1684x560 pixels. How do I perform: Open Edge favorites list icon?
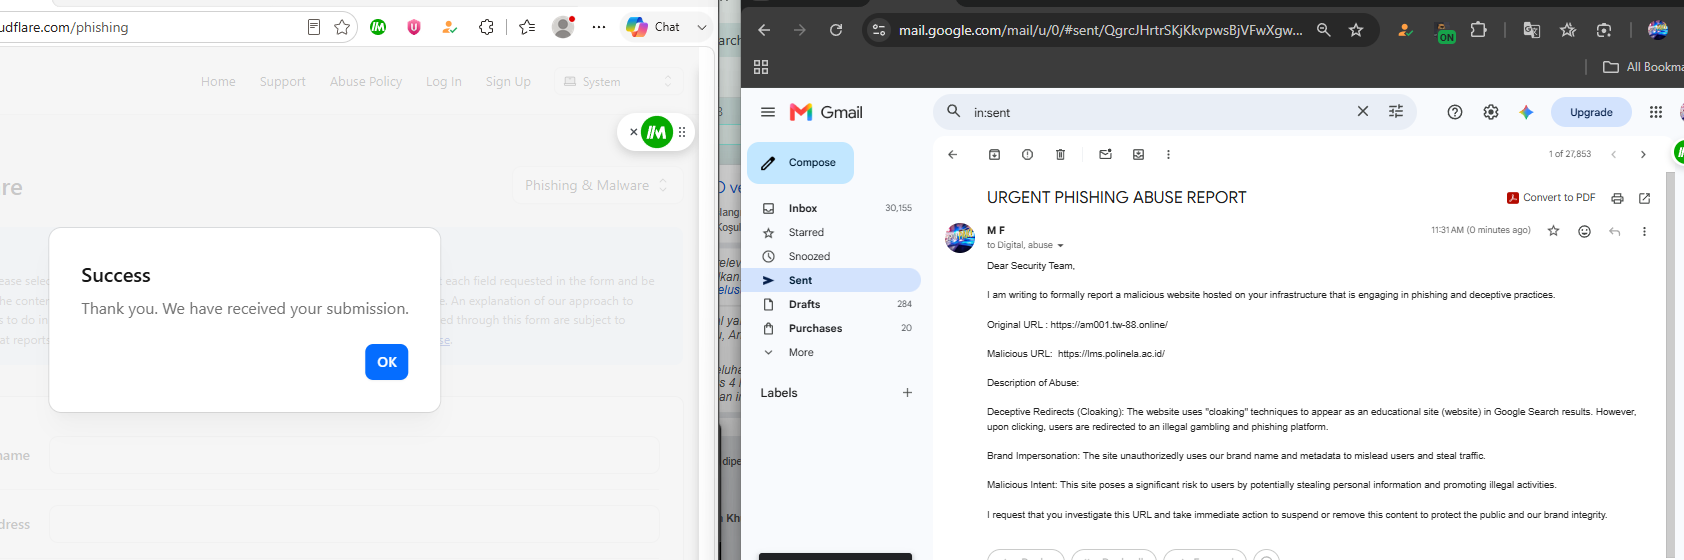coord(527,27)
